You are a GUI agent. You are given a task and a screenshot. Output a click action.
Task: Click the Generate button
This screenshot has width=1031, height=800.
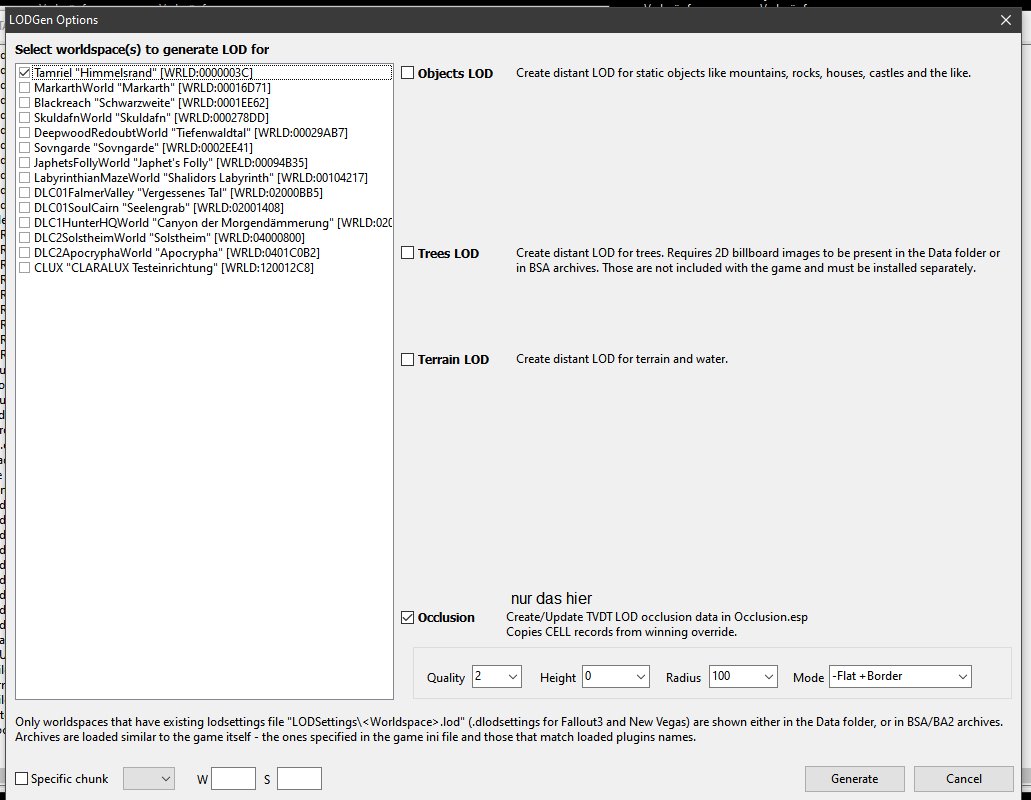pyautogui.click(x=854, y=779)
